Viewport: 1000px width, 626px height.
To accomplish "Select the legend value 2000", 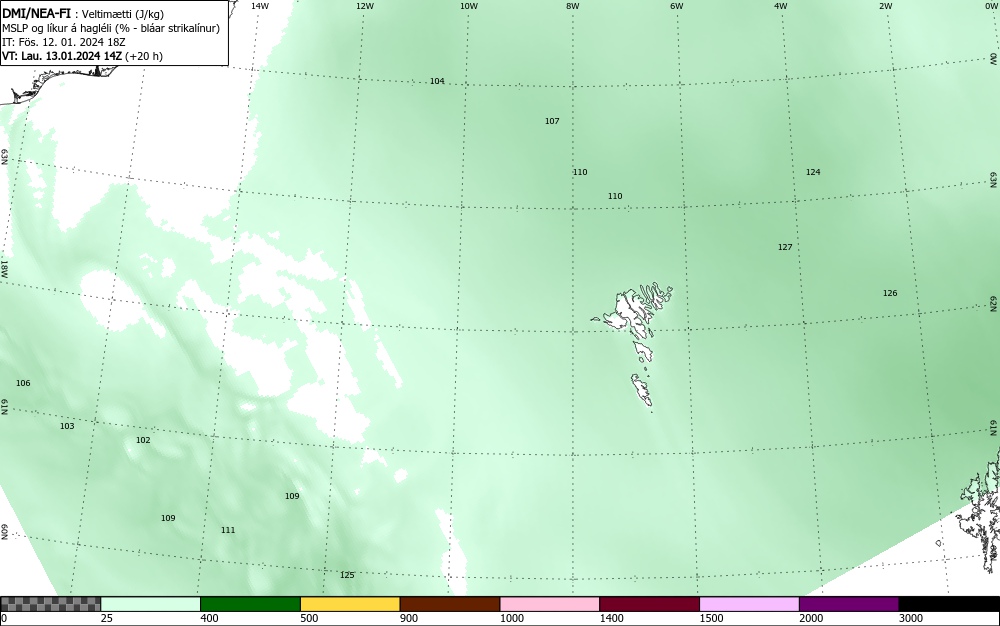I will pos(811,618).
